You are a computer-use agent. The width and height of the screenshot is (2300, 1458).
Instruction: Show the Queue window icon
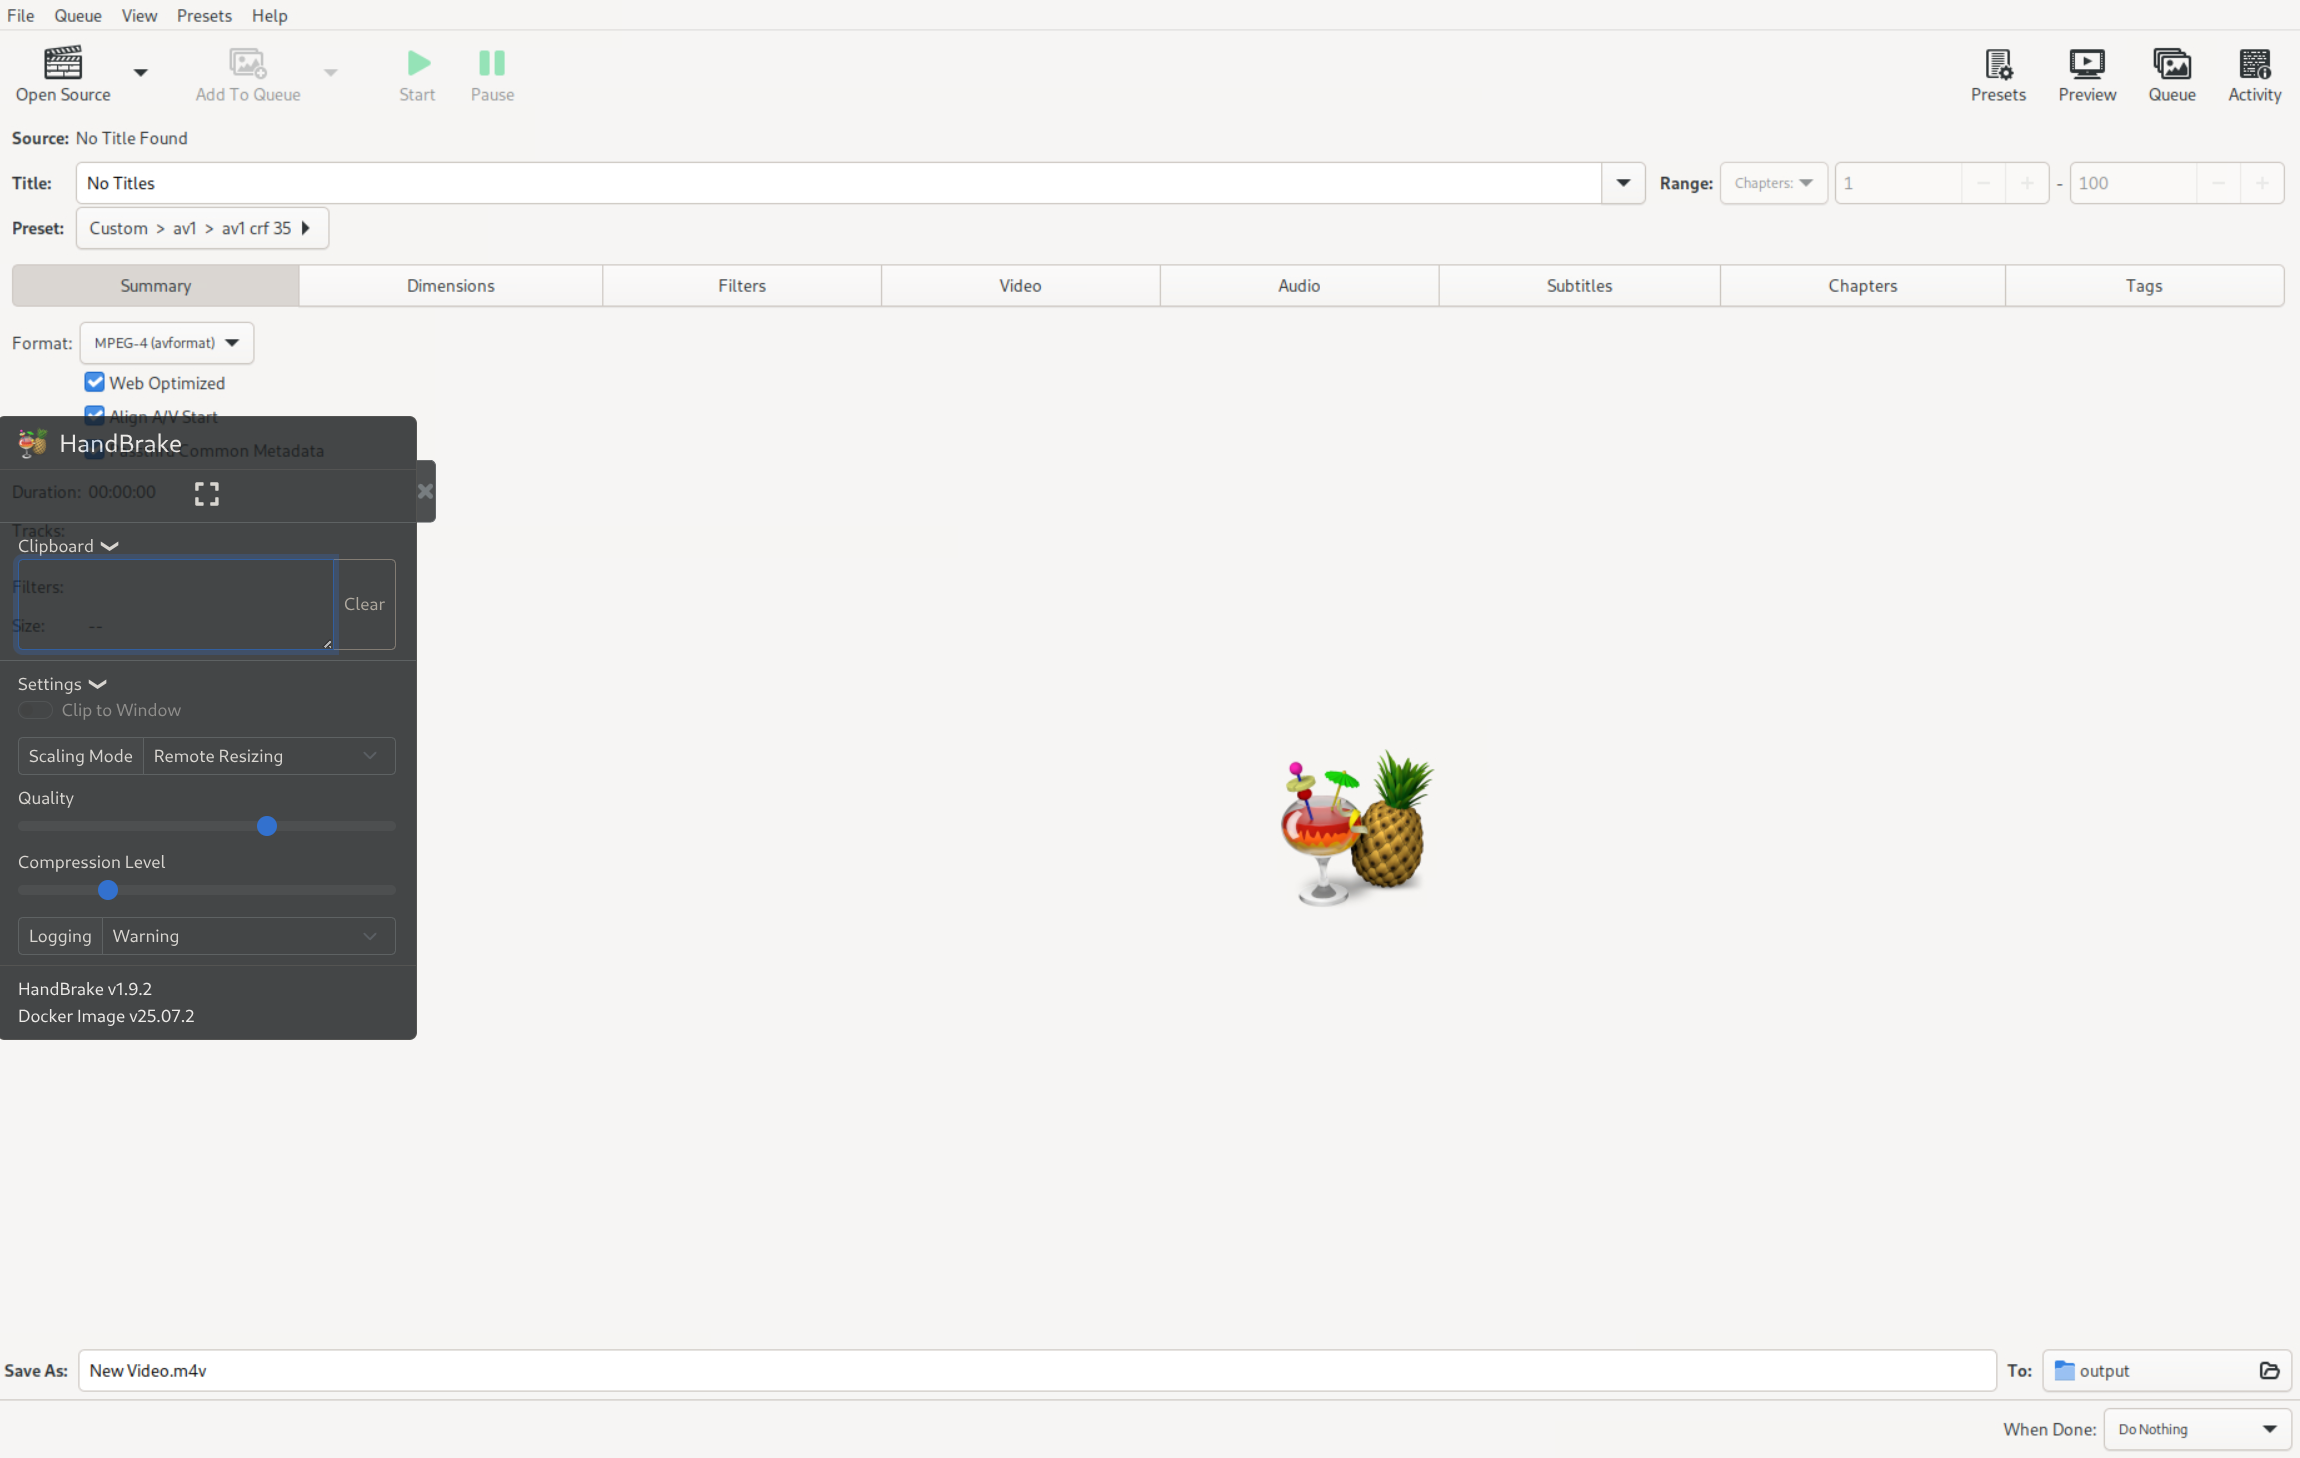[x=2171, y=64]
